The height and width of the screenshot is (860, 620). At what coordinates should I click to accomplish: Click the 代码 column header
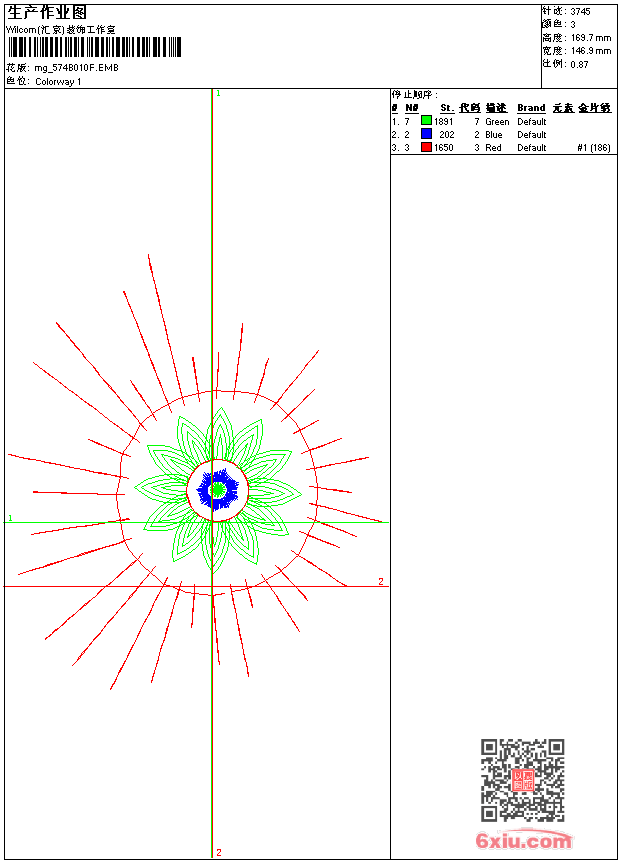469,108
